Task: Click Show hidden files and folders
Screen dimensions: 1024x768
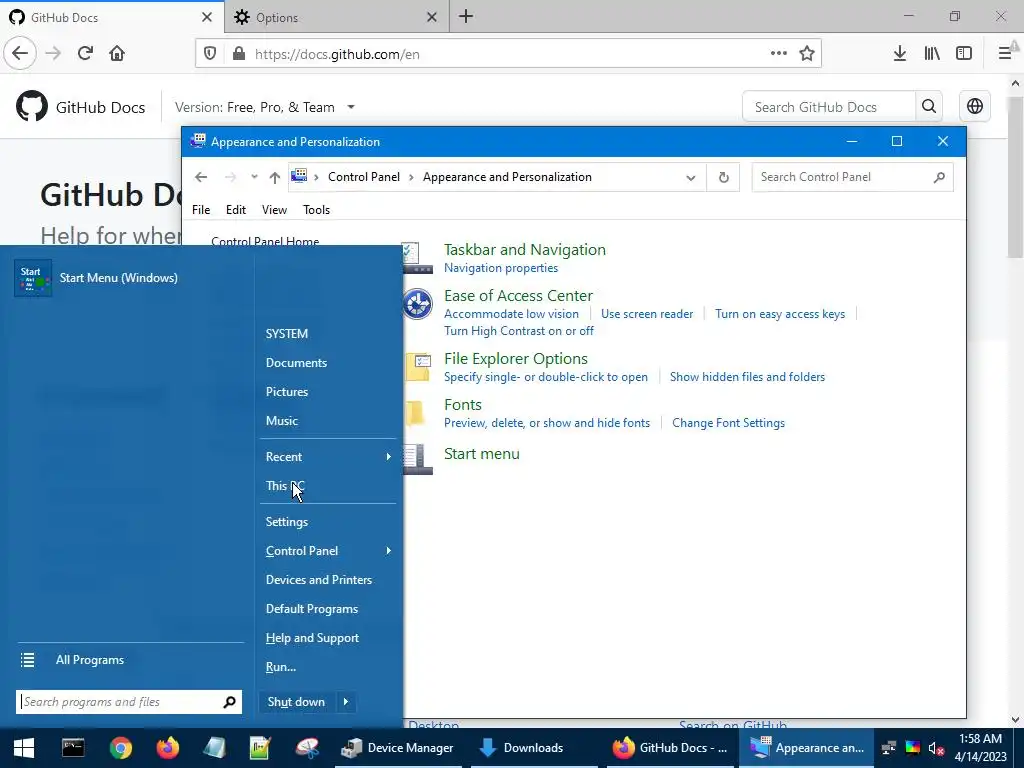Action: pos(747,377)
